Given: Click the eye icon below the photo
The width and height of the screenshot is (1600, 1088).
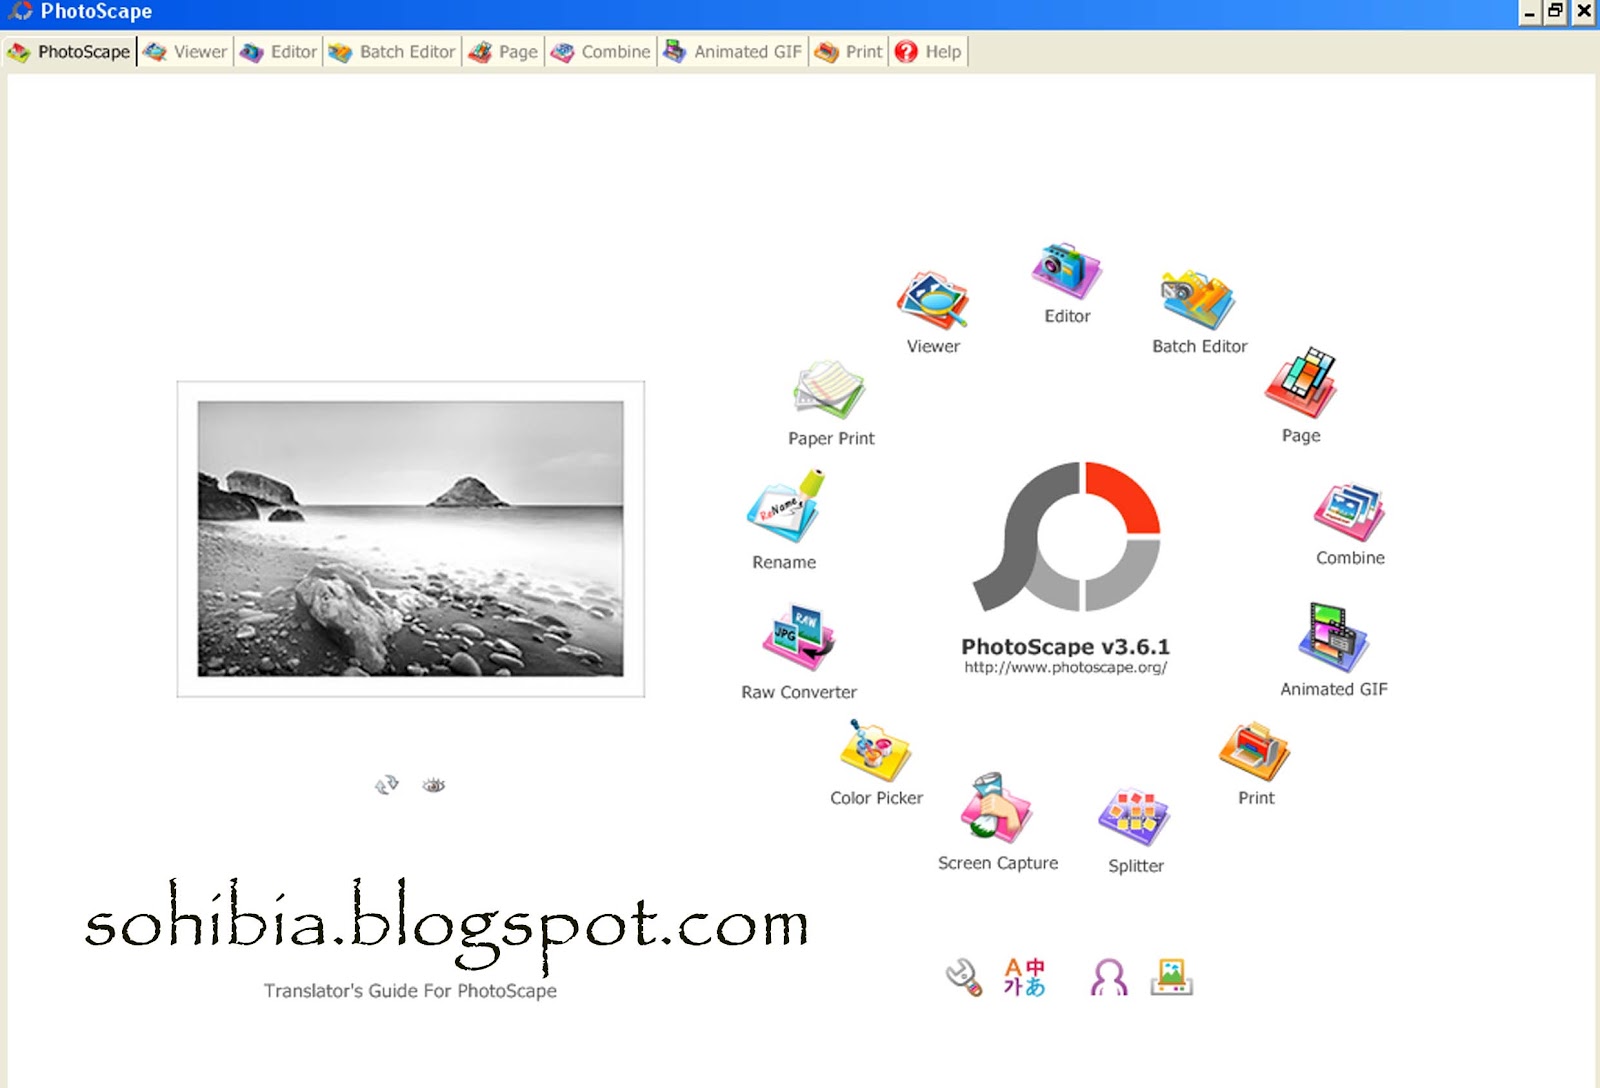Looking at the screenshot, I should (x=433, y=785).
